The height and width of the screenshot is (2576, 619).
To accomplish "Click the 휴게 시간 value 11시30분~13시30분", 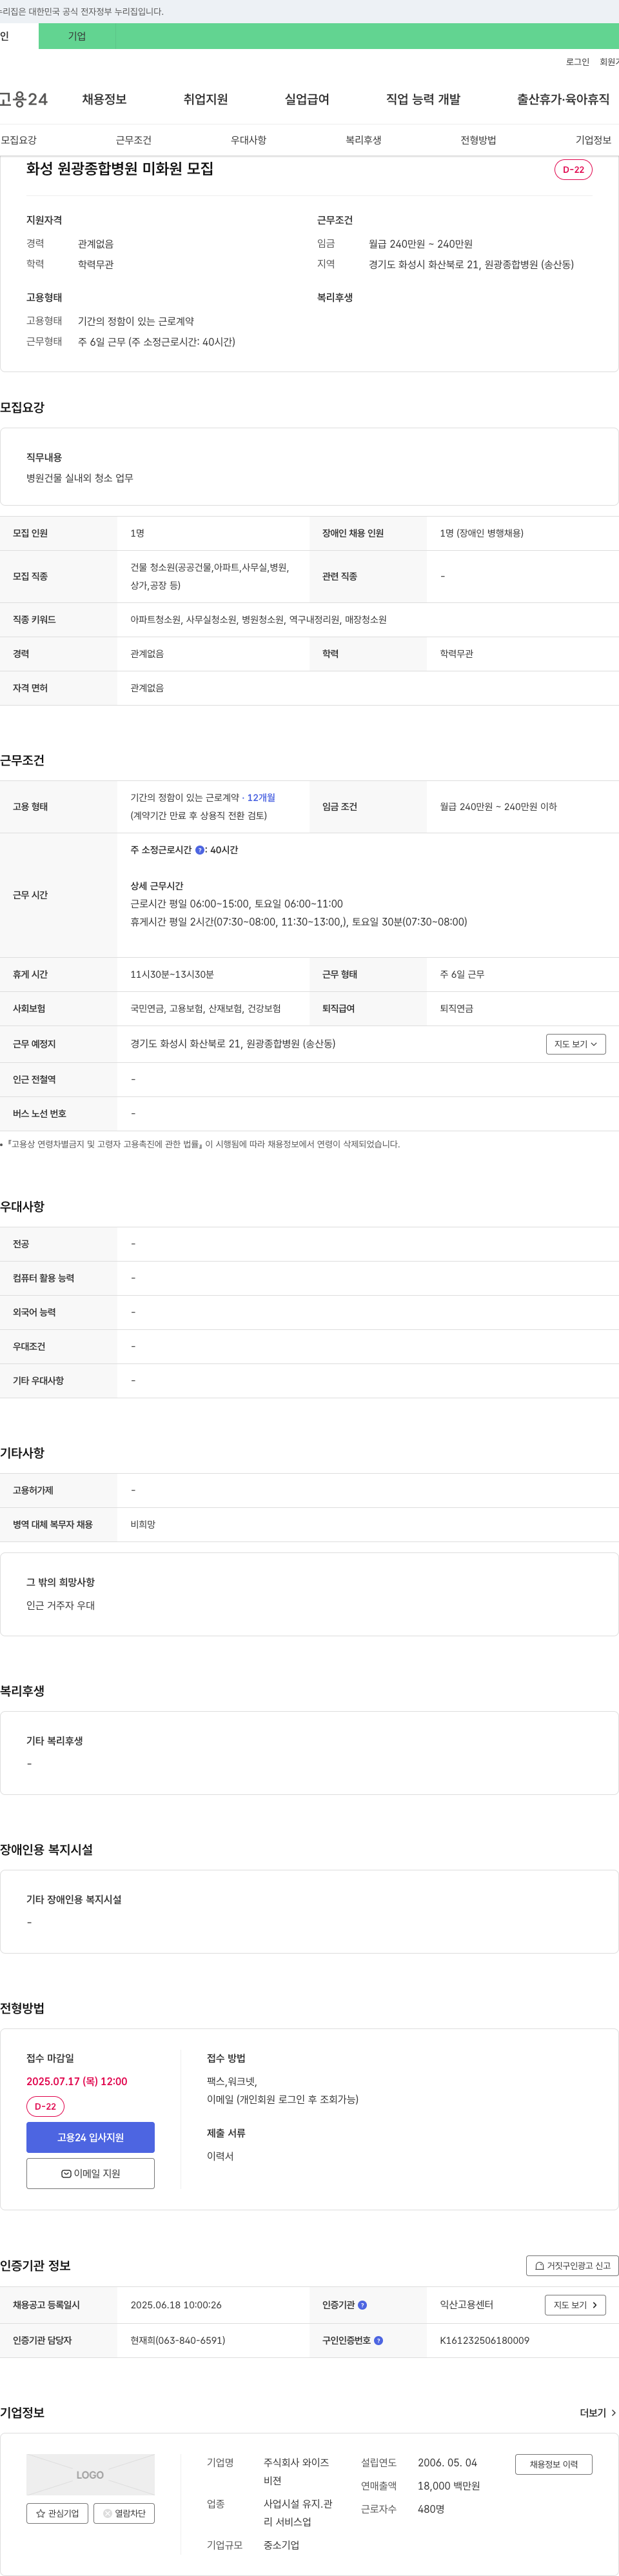I will click(172, 974).
